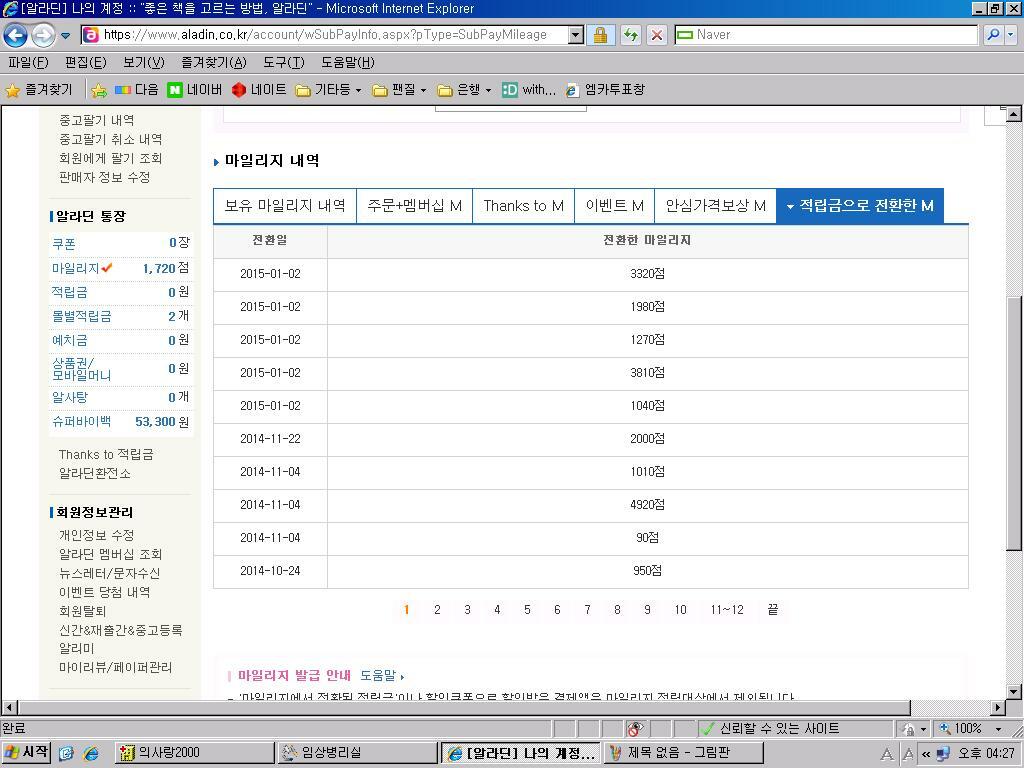
Task: Click the red Stop loading icon
Action: coord(657,35)
